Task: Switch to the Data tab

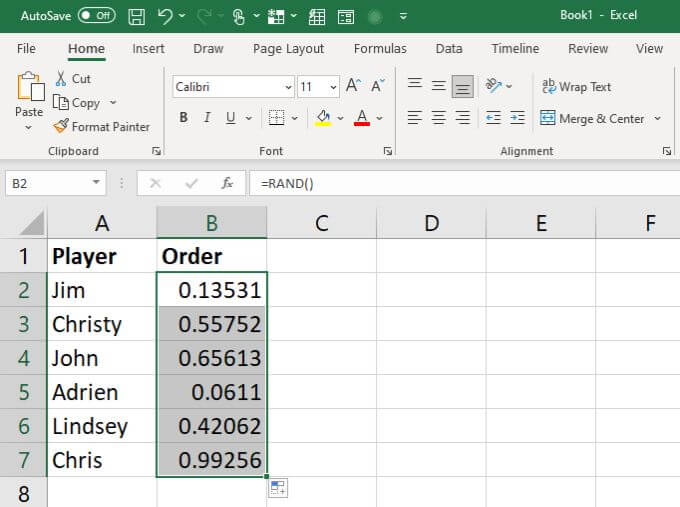Action: tap(449, 49)
